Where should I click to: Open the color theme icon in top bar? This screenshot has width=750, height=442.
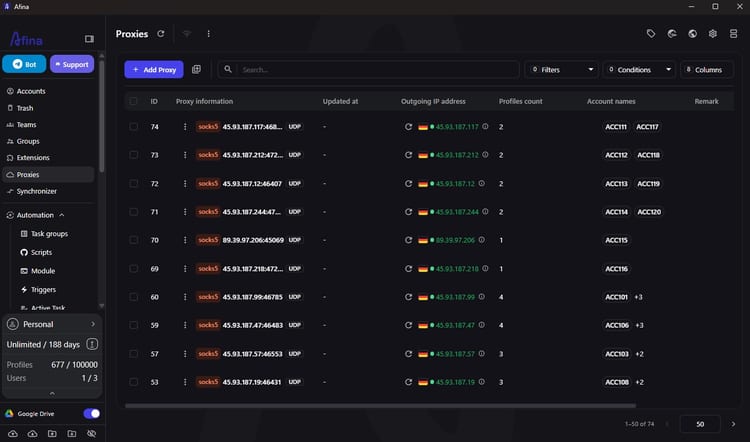(672, 33)
